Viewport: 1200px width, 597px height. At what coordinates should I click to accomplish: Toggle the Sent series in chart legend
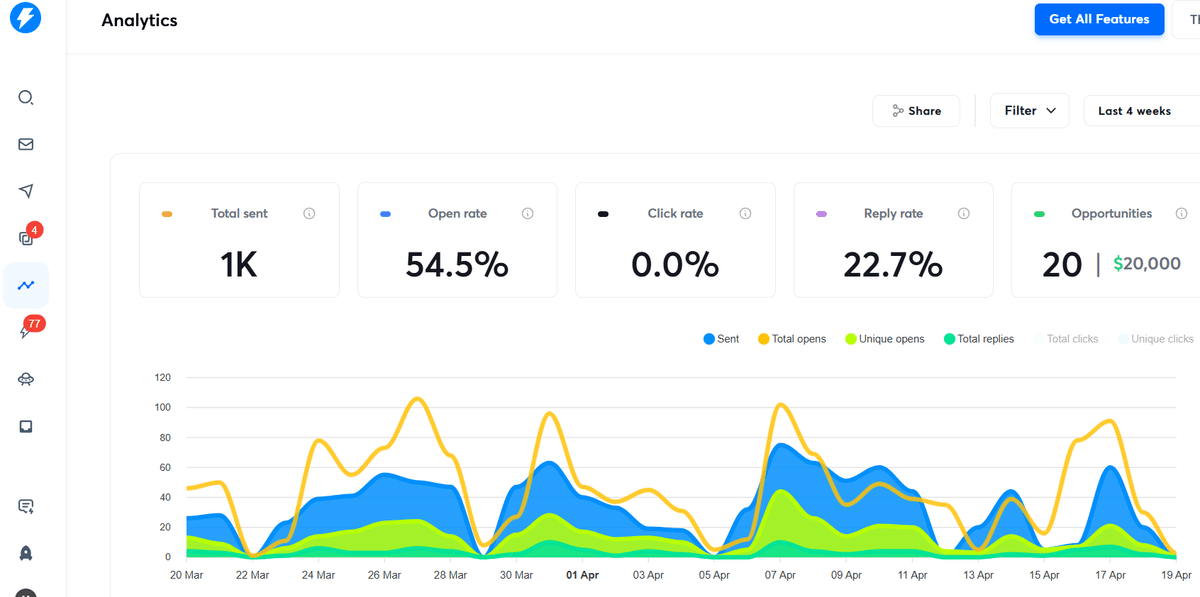pyautogui.click(x=721, y=339)
